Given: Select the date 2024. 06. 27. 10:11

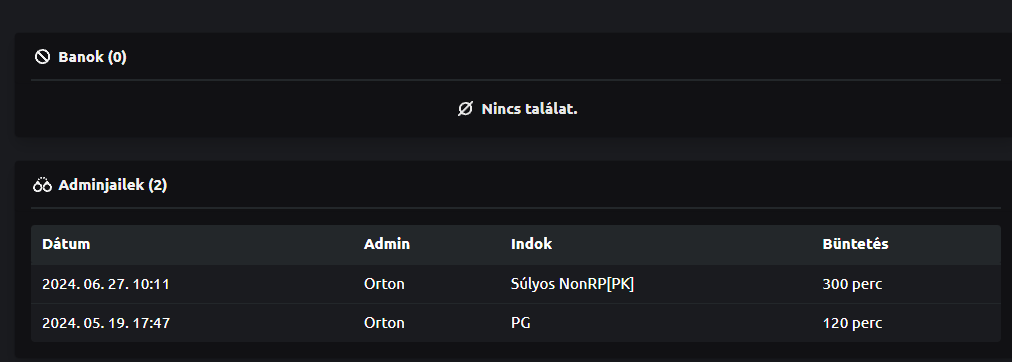Looking at the screenshot, I should tap(106, 284).
